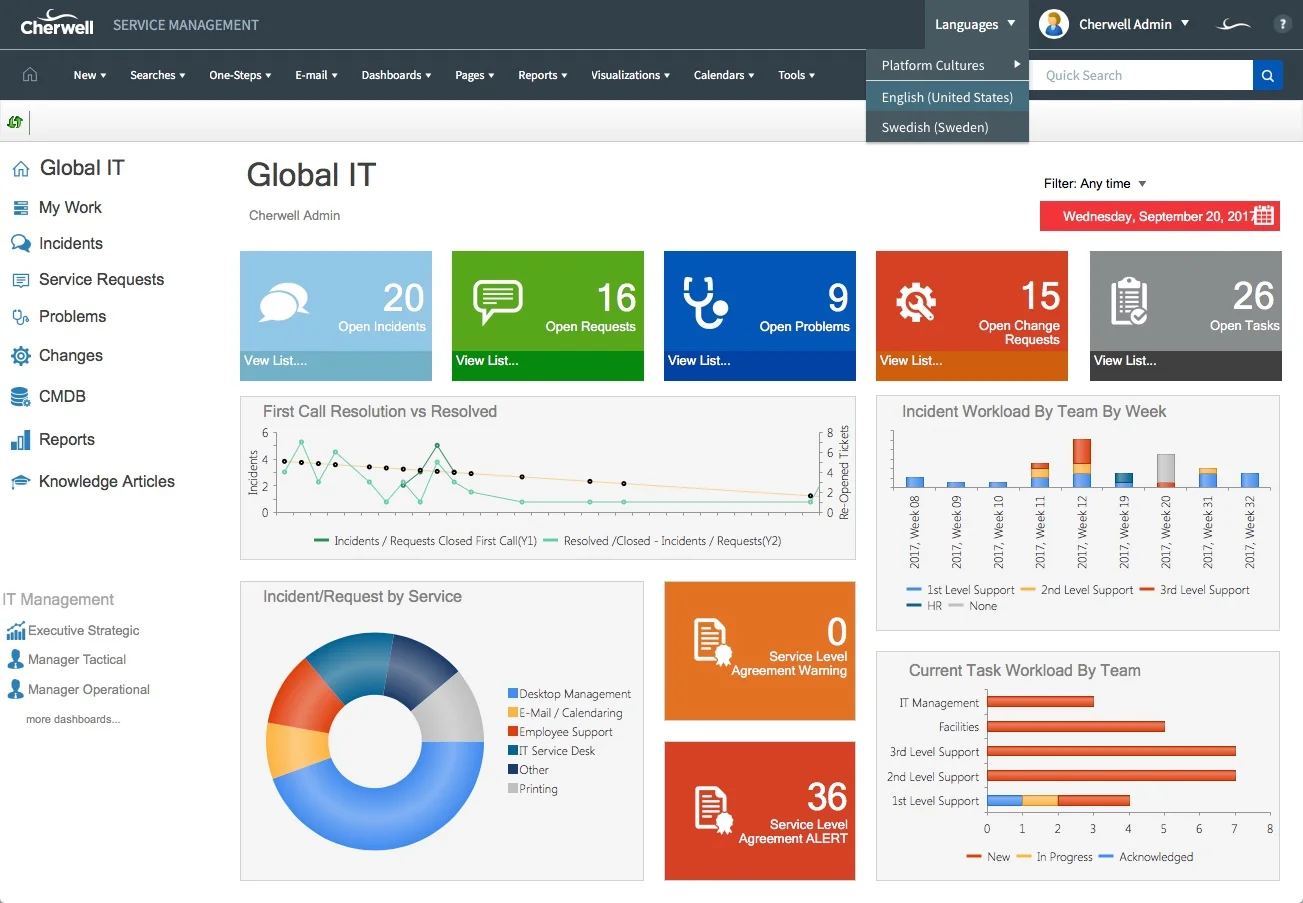Click the stethoscope icon on Open Problems tile
Screen dimensions: 1303x903
(705, 302)
